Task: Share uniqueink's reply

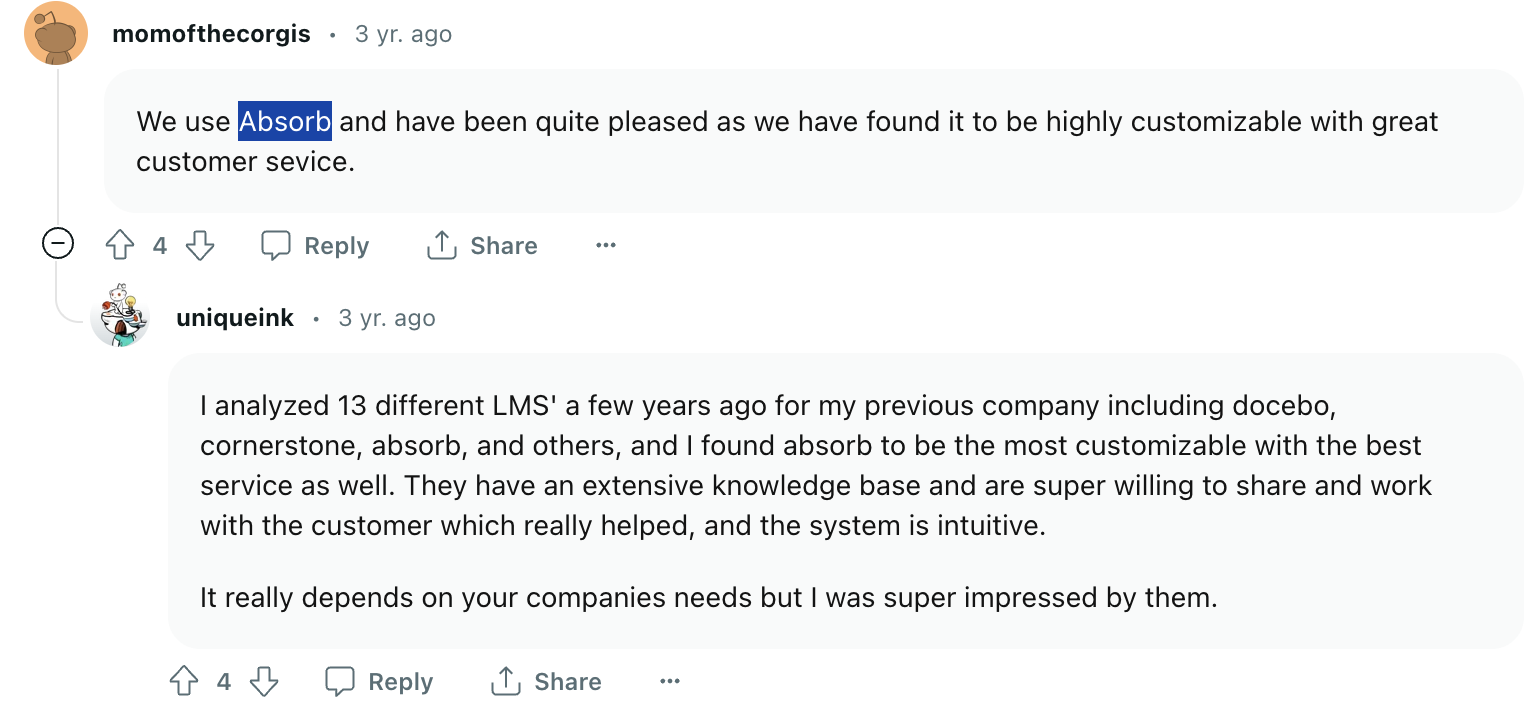Action: (546, 681)
